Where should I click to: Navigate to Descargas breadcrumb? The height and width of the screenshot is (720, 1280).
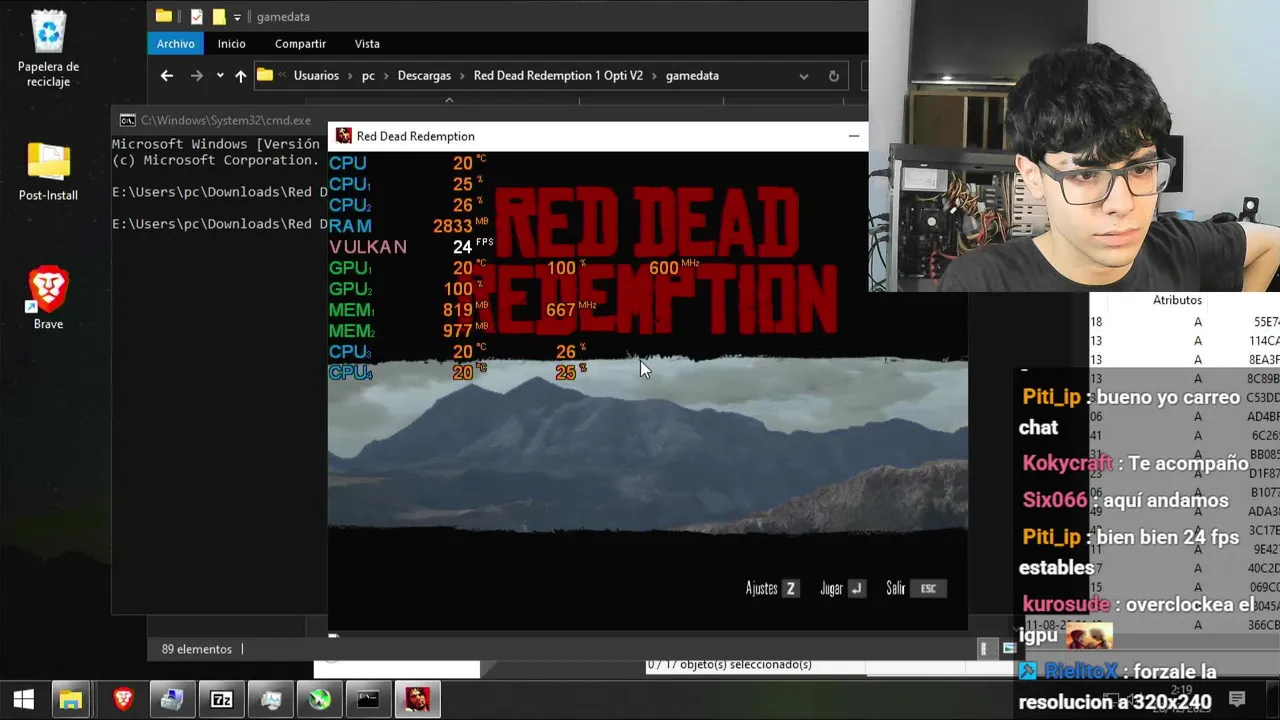point(424,76)
